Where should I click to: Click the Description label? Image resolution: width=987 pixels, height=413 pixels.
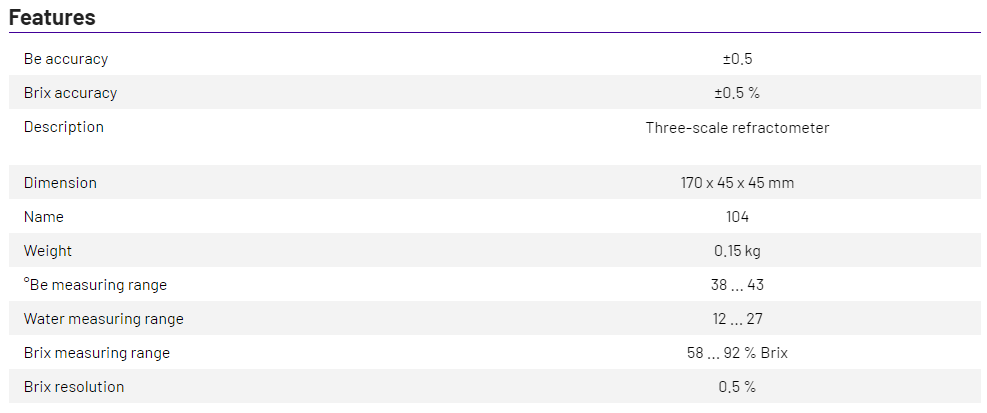point(64,127)
